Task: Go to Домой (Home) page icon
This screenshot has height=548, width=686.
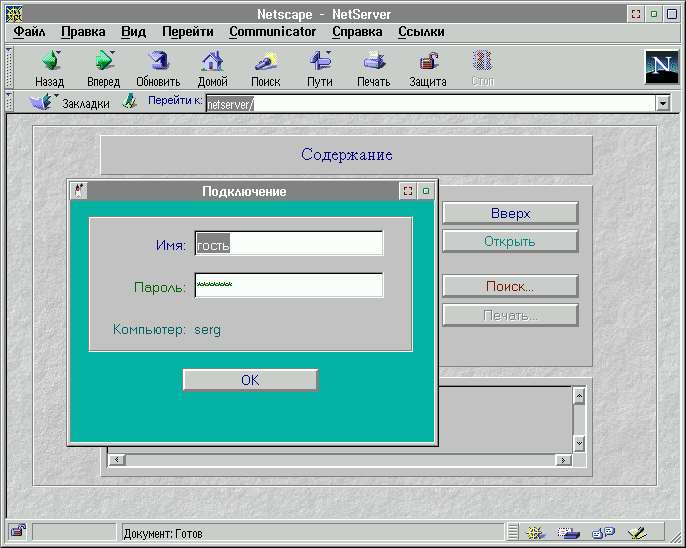Action: [x=212, y=66]
